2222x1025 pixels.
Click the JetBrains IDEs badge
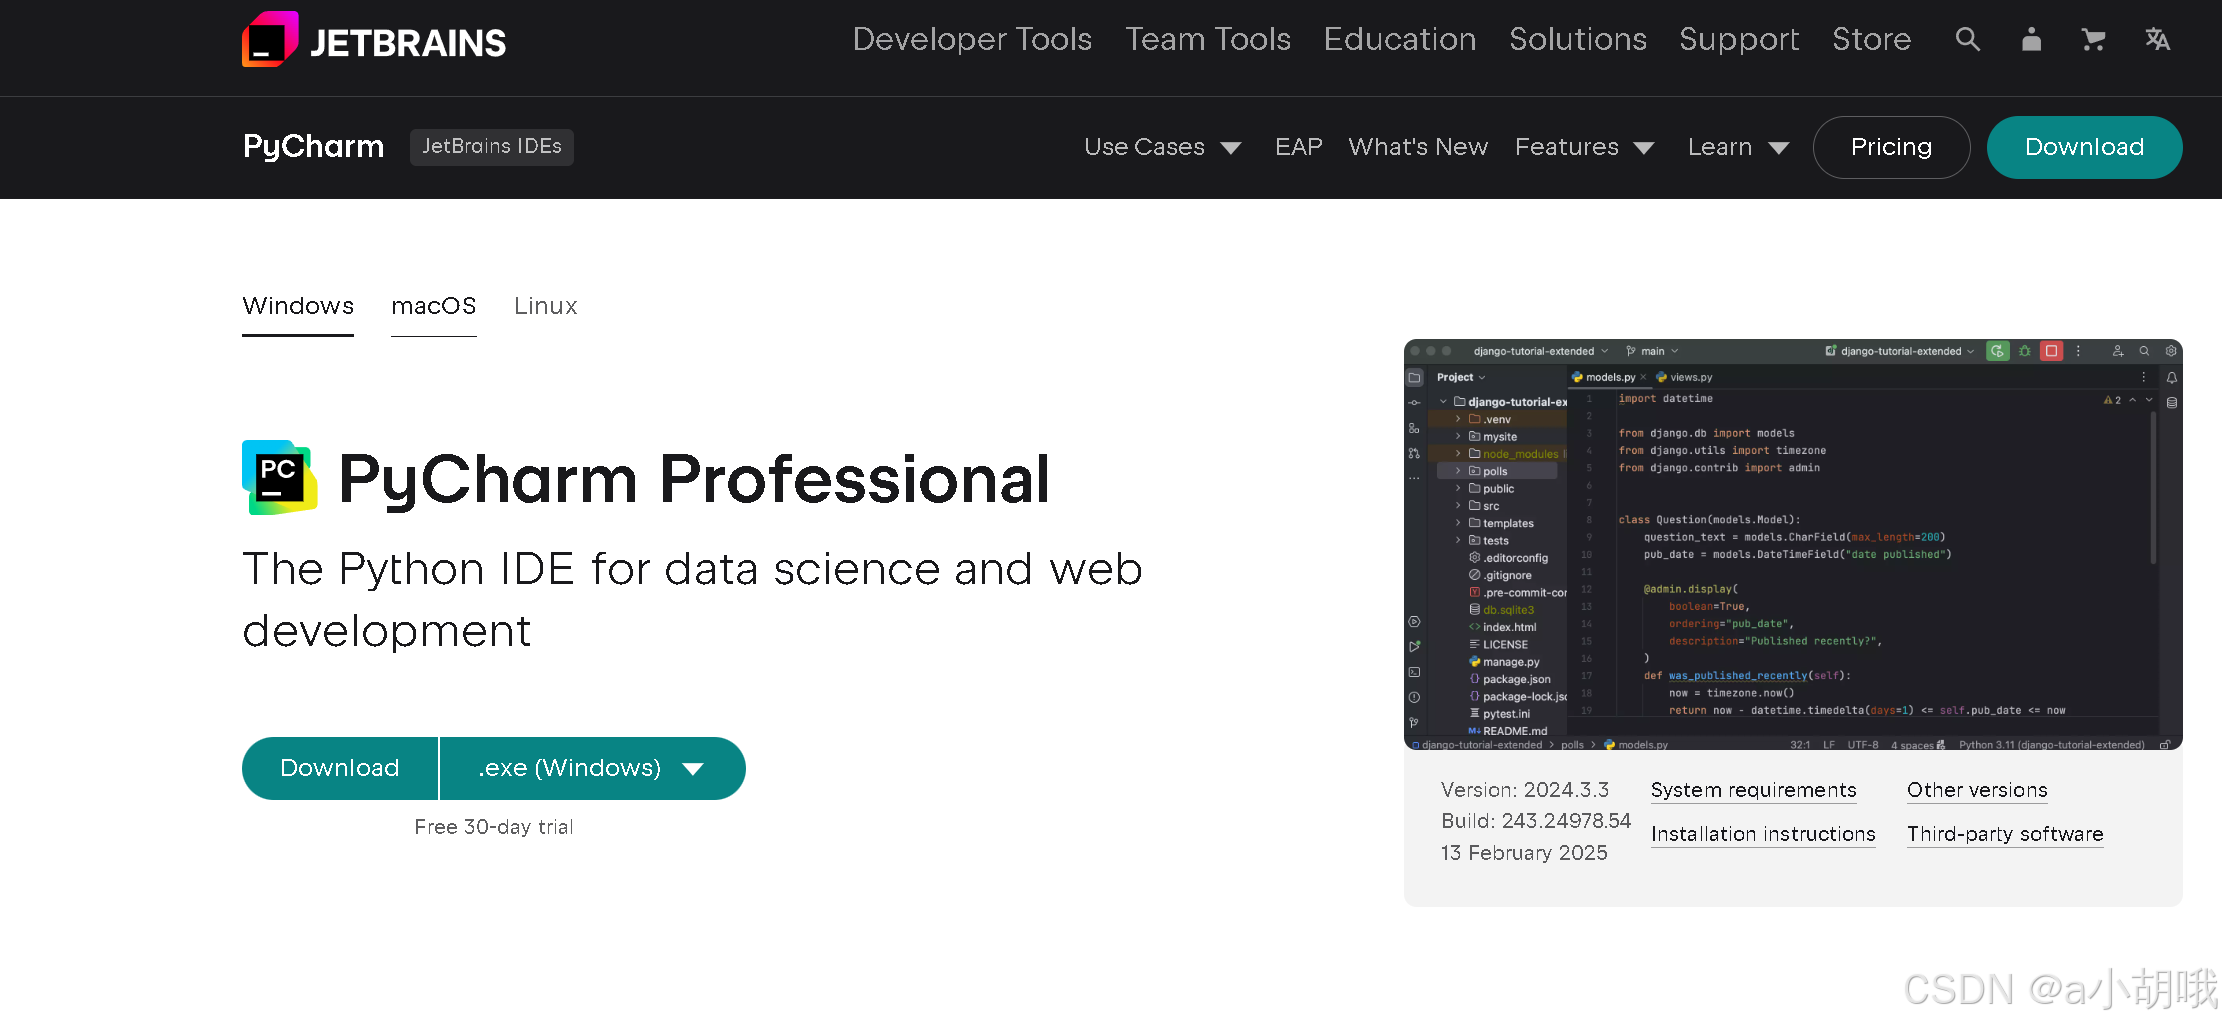(x=492, y=147)
